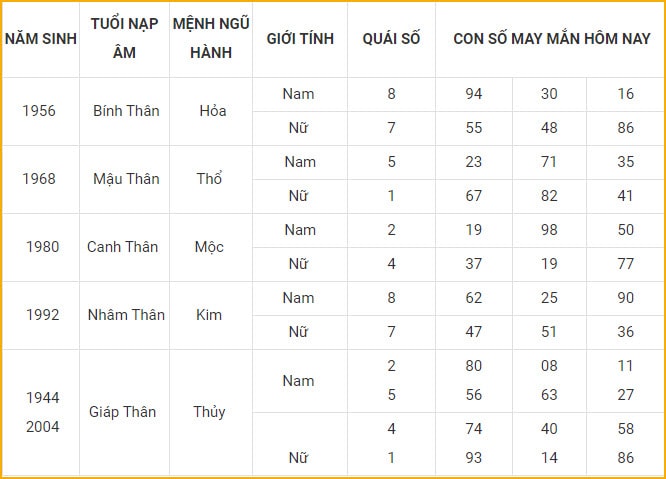Select the TUỔI NẠP ÂM header
The width and height of the screenshot is (666, 479).
click(x=124, y=39)
